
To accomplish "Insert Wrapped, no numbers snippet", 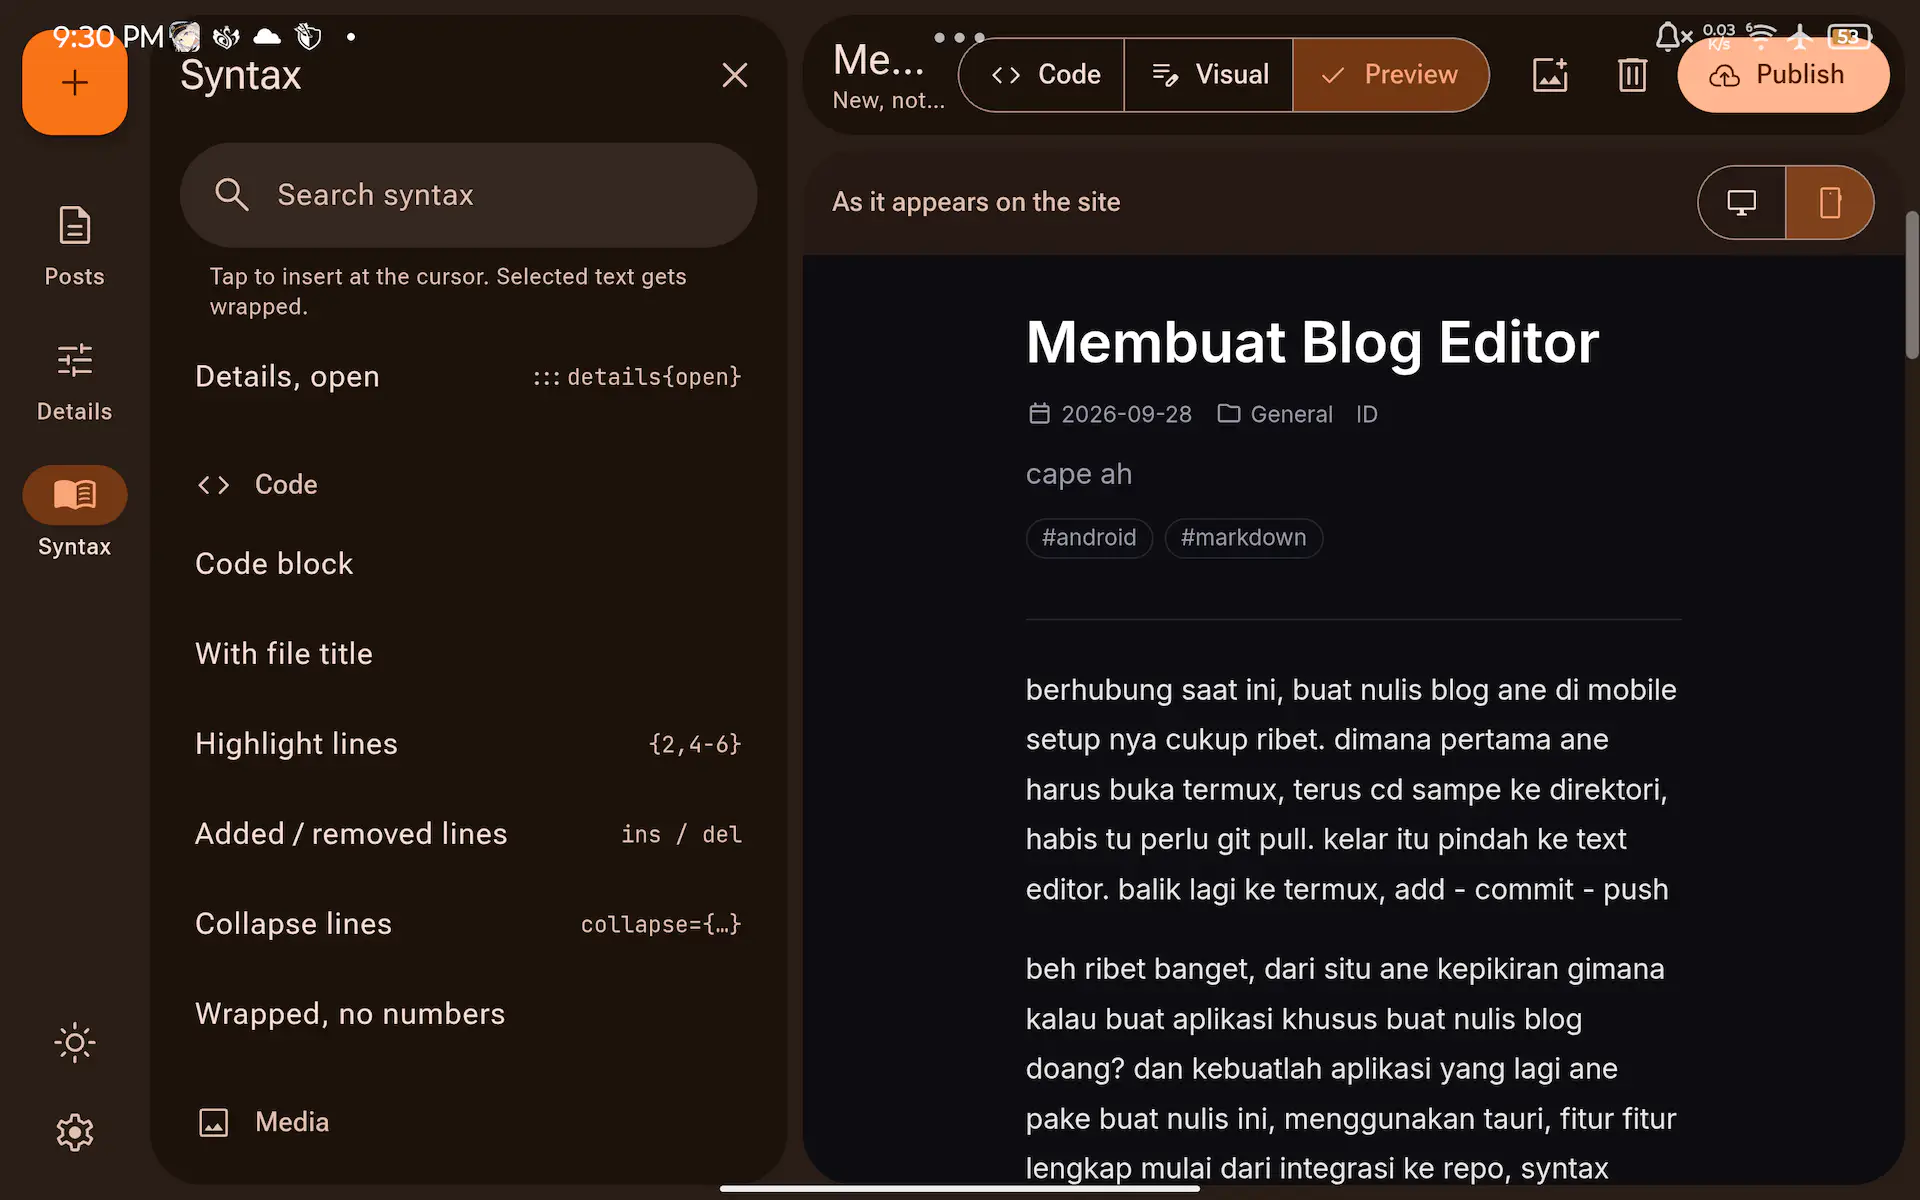I will tap(468, 1014).
